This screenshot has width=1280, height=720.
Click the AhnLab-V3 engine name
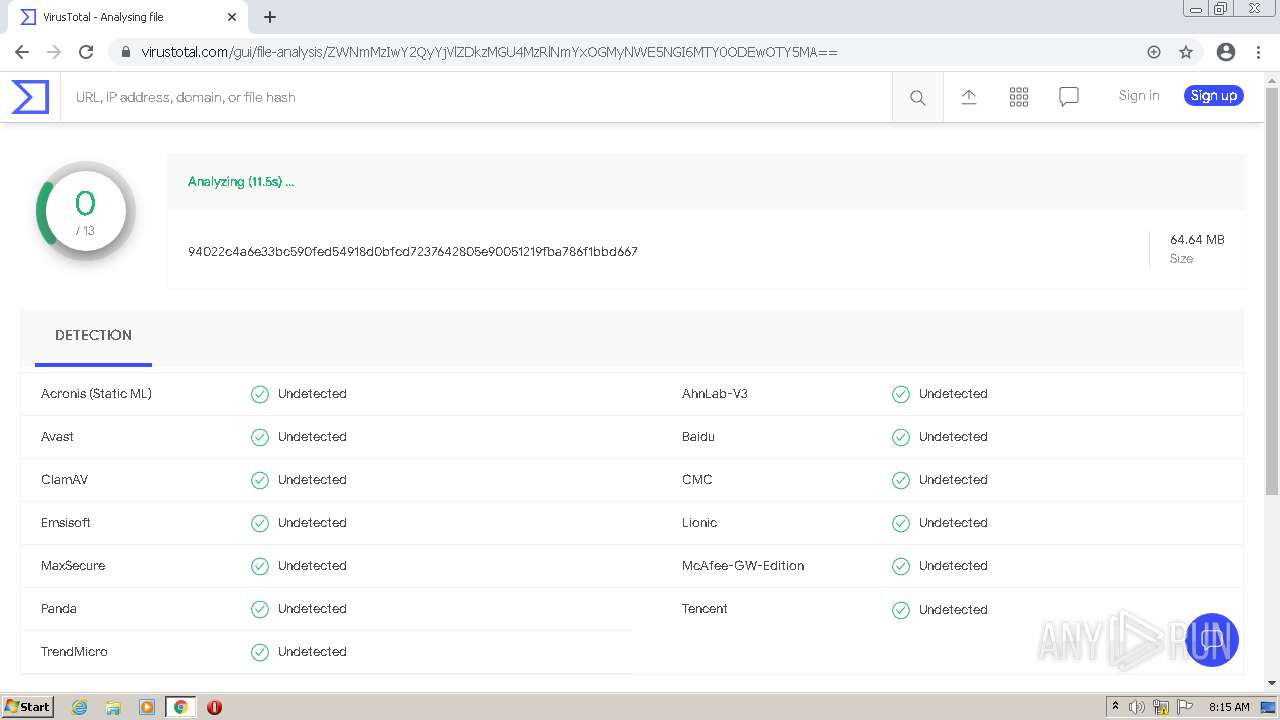click(x=715, y=393)
